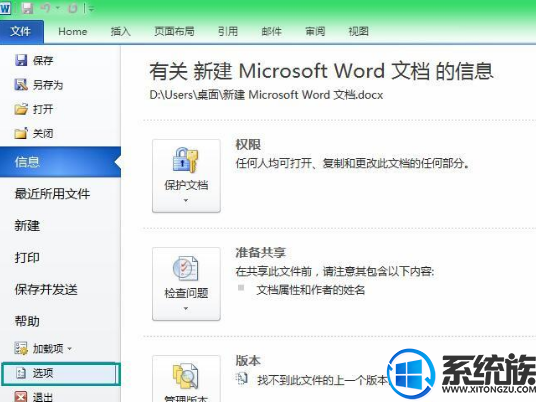Switch to the 插入 ribbon tab
Screen dimensions: 536x402
tap(121, 31)
